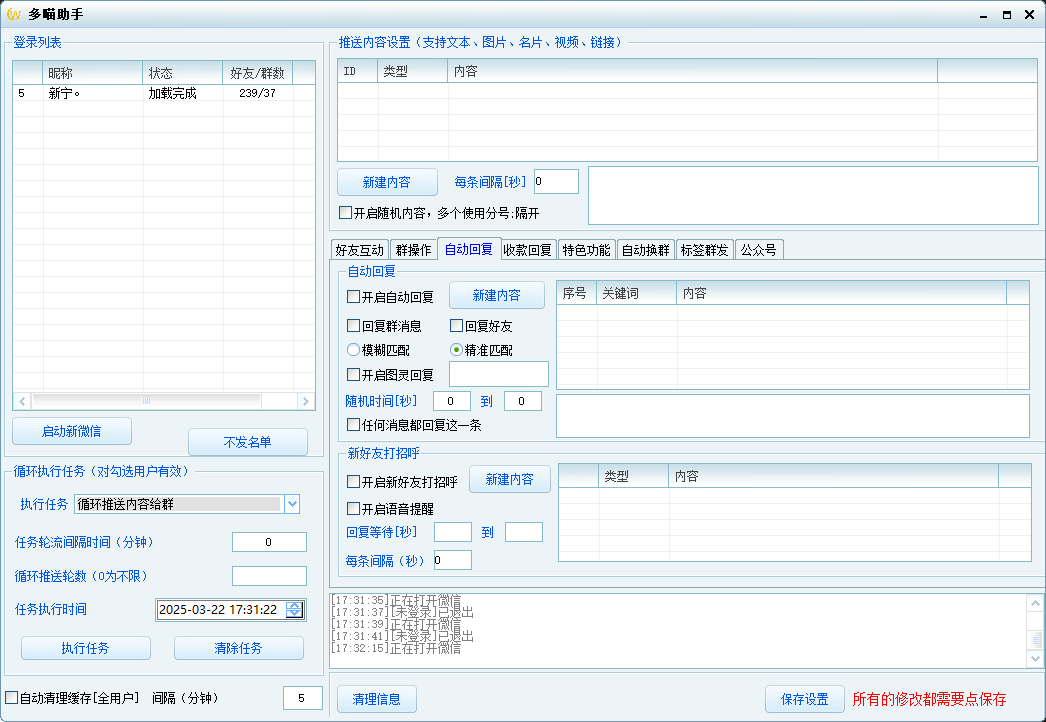The width and height of the screenshot is (1046, 722).
Task: Check the 回复群消息 option
Action: pyautogui.click(x=354, y=326)
